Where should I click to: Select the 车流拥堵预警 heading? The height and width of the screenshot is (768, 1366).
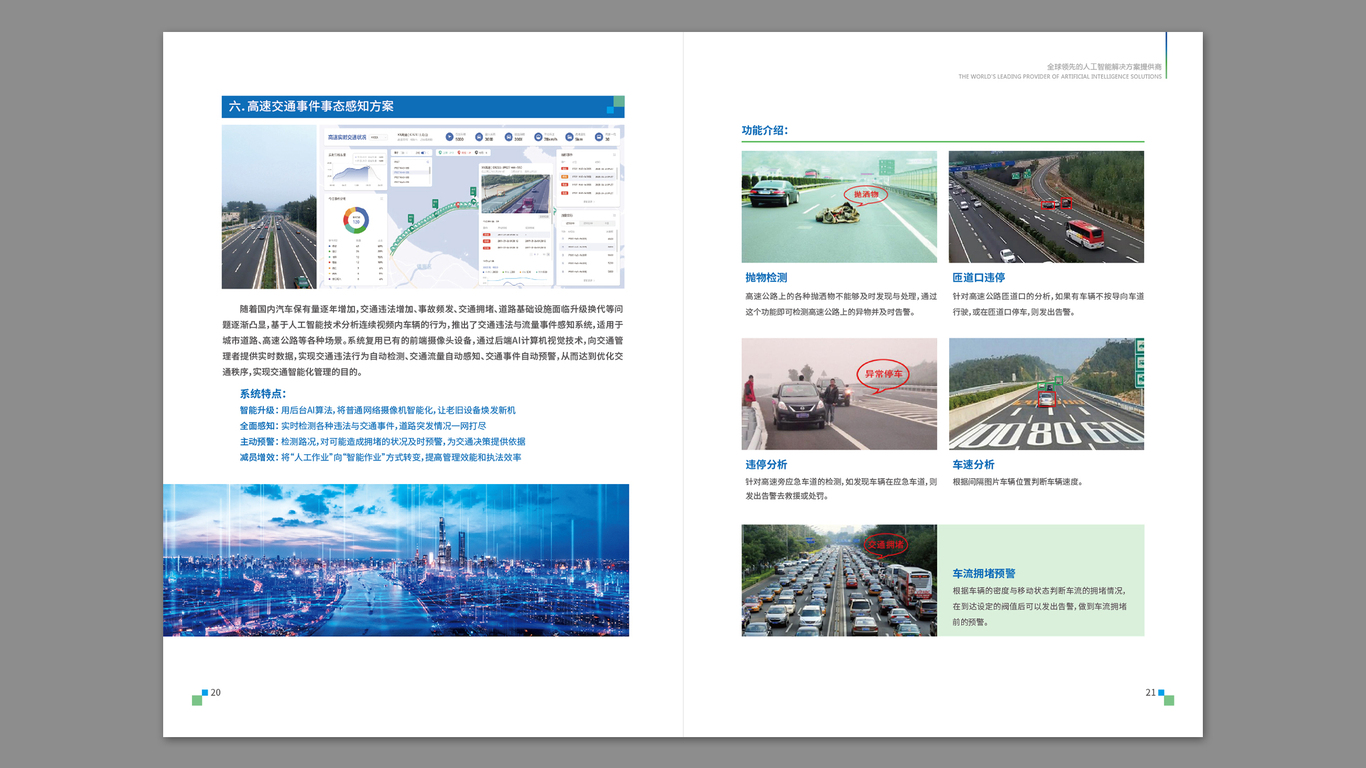pos(984,573)
